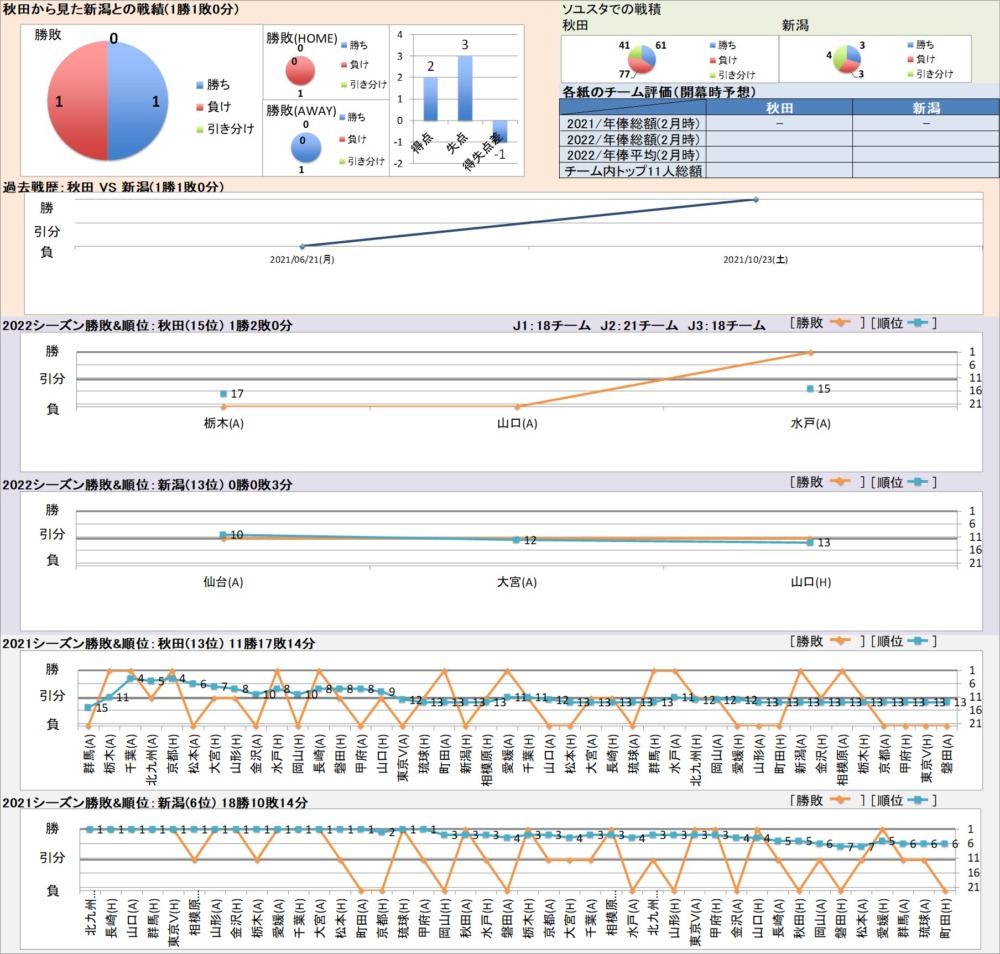Click the red 負け legend swatch of main pie
This screenshot has width=1000, height=954.
(x=199, y=107)
